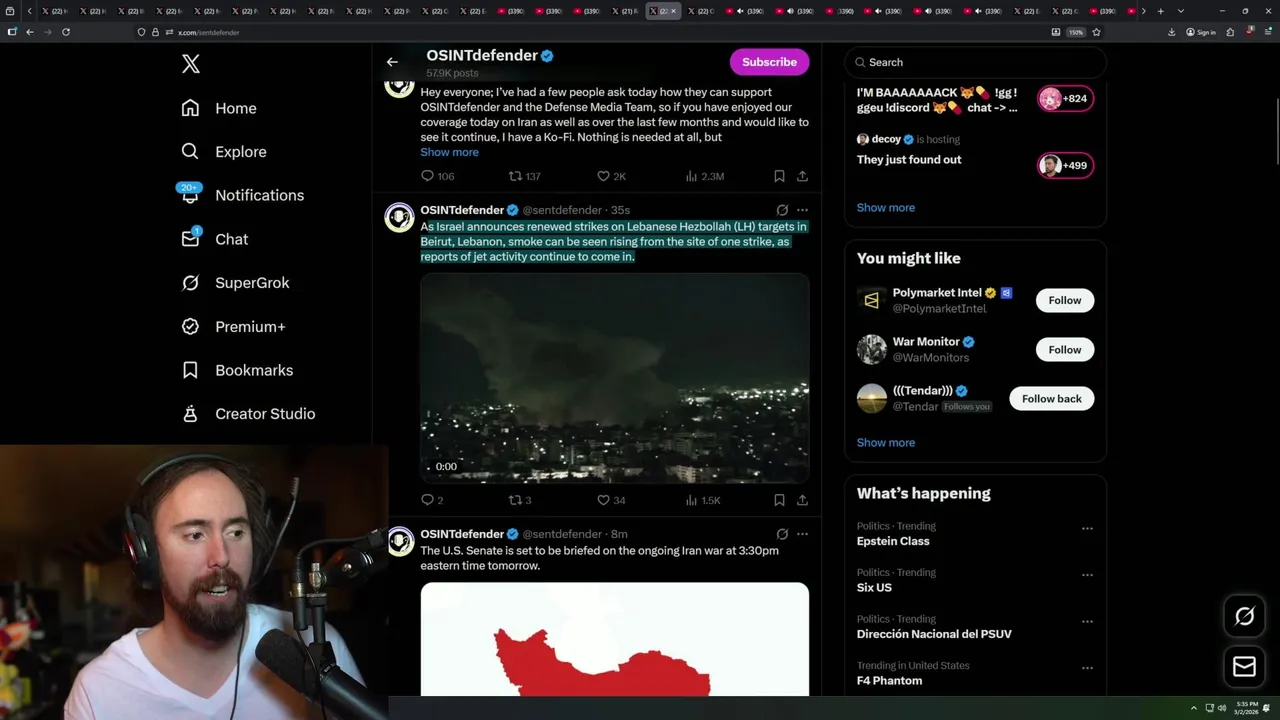The width and height of the screenshot is (1280, 720).
Task: Open Grok icon on Senate briefing post
Action: (x=782, y=534)
